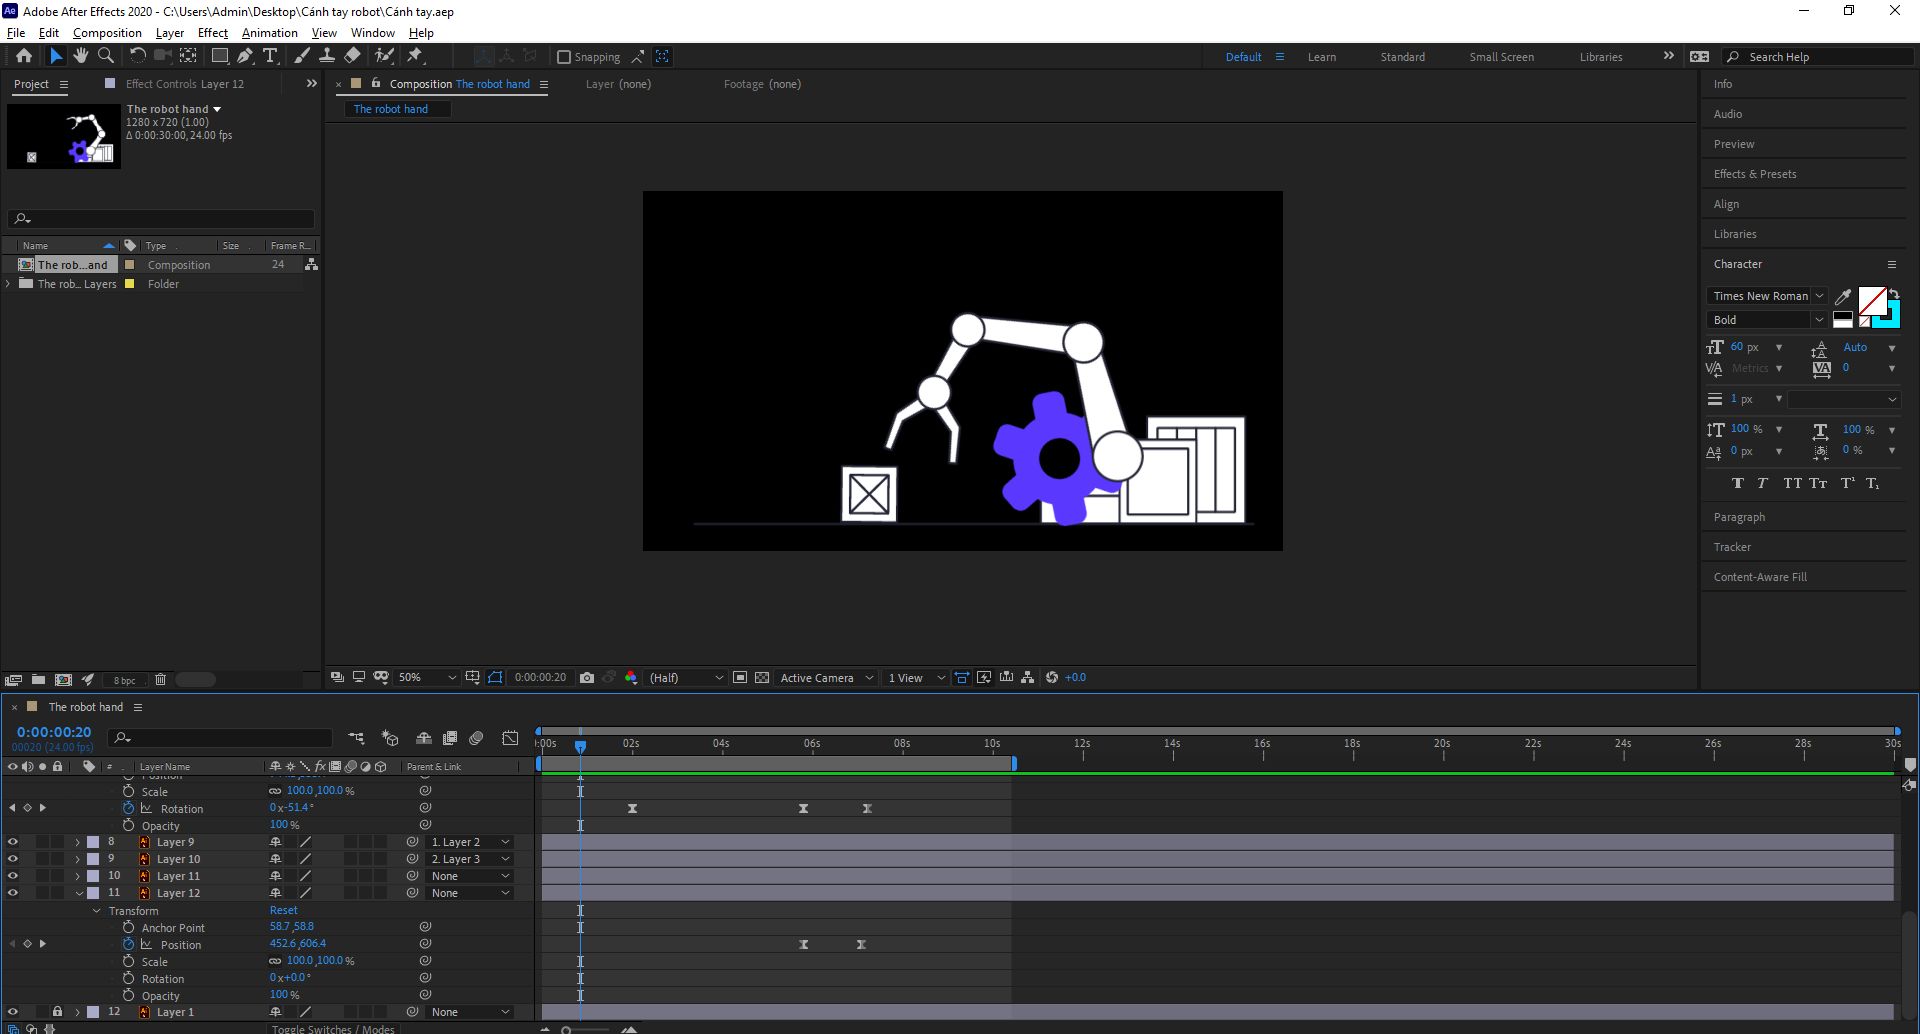Viewport: 1920px width, 1034px height.
Task: Select the Rectangle shape tool
Action: click(220, 56)
